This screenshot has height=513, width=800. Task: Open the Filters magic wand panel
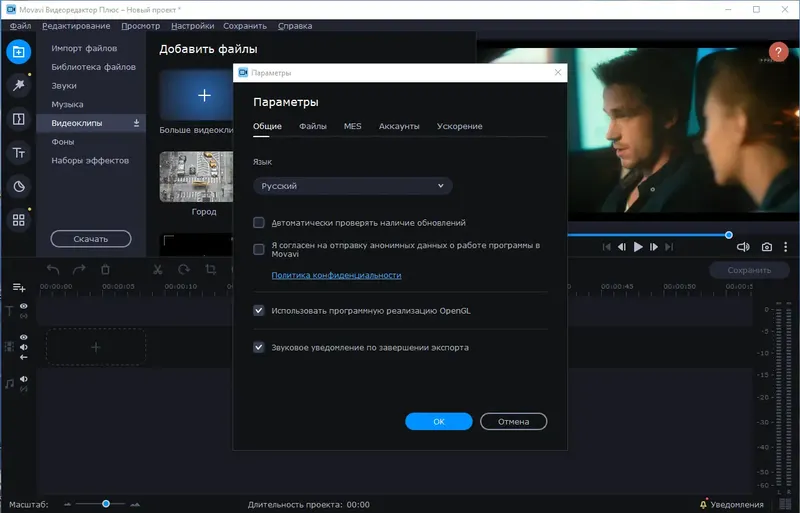point(18,85)
